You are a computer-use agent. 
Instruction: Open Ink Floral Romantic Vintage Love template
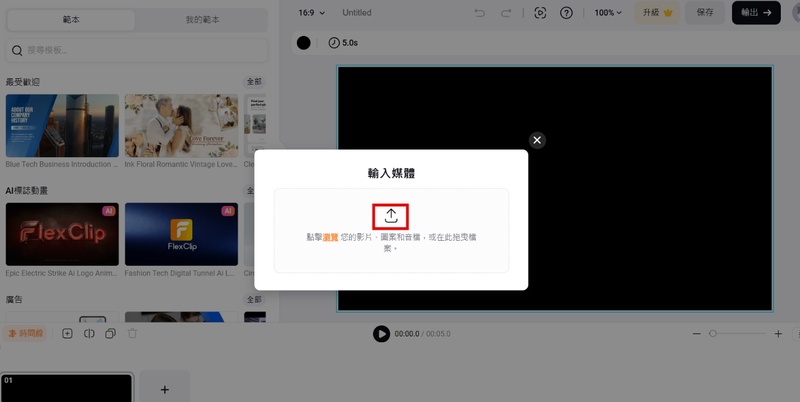point(181,125)
